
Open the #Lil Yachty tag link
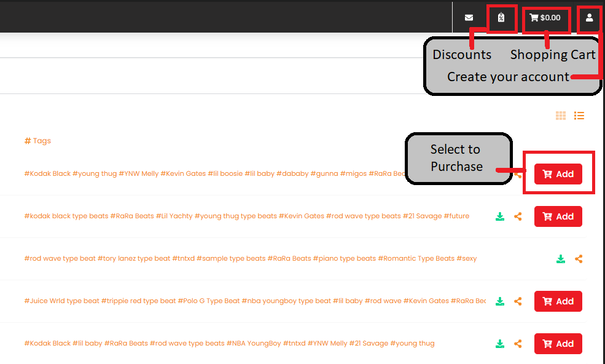pos(174,216)
